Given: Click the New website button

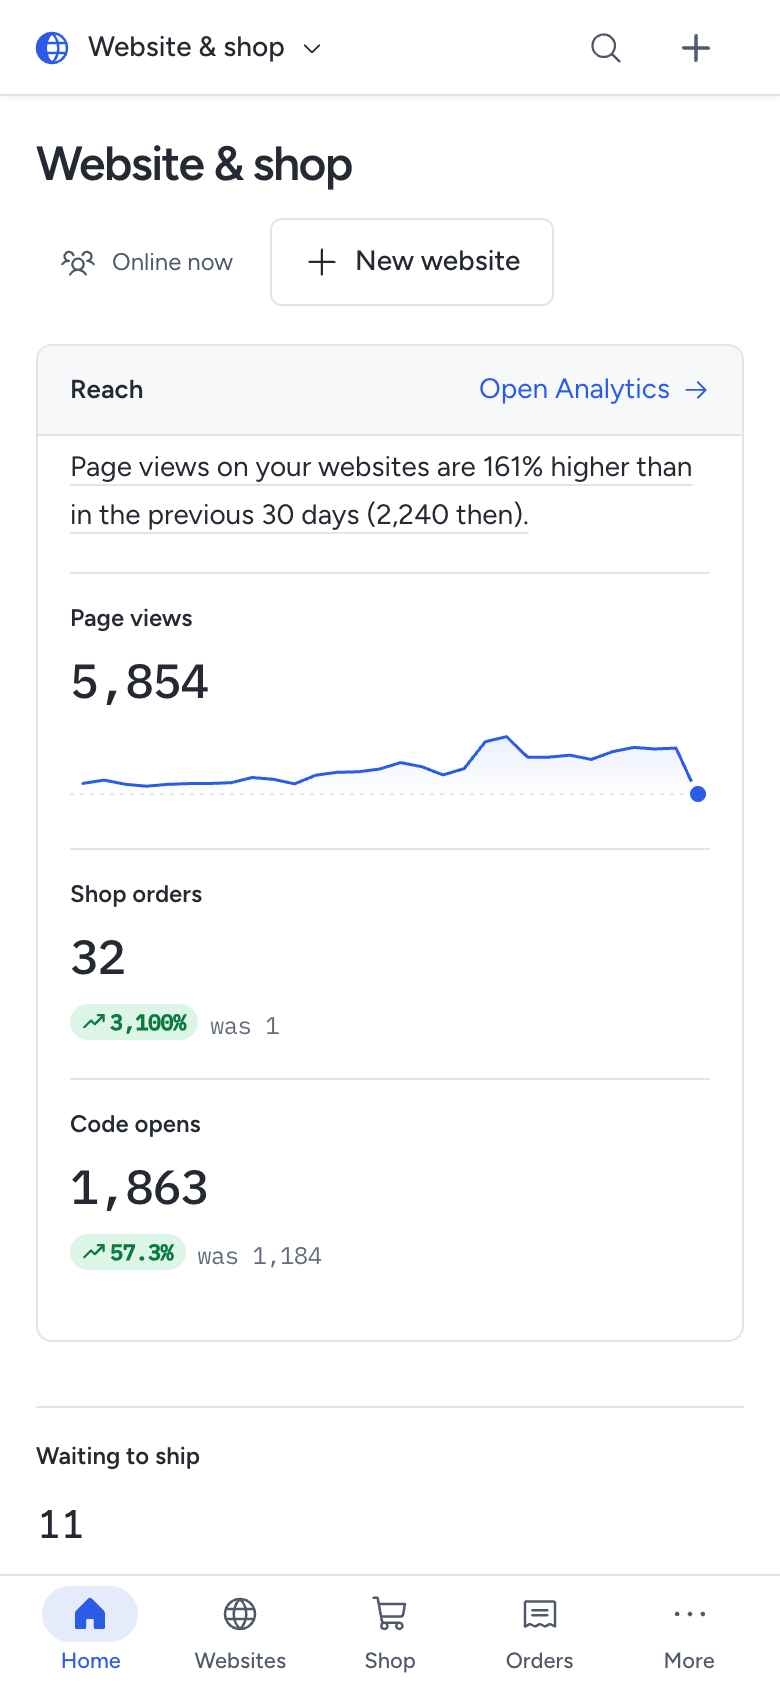Looking at the screenshot, I should pos(412,262).
